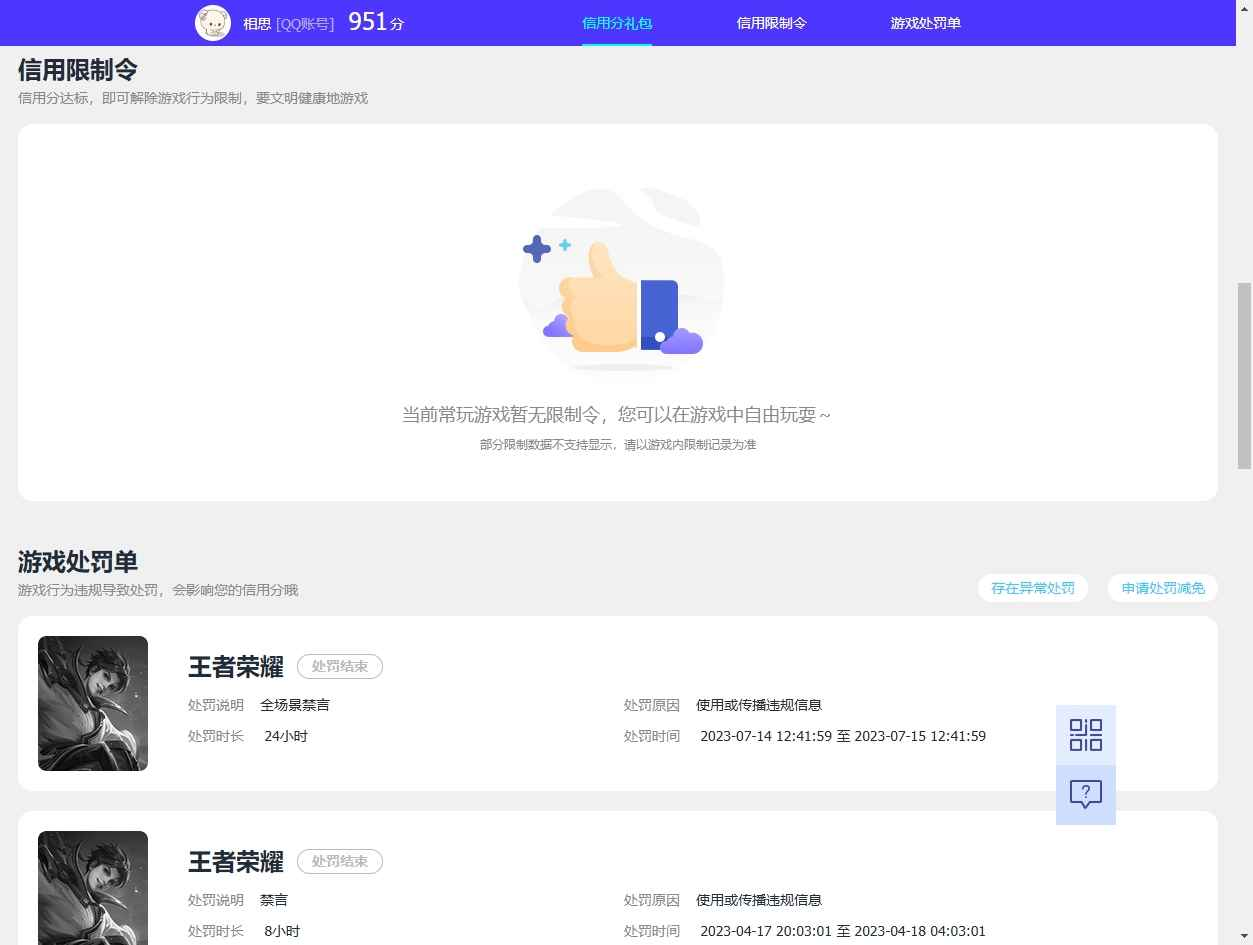
Task: Click 处罚结束 badge on 24小时 punishment card
Action: [x=340, y=666]
